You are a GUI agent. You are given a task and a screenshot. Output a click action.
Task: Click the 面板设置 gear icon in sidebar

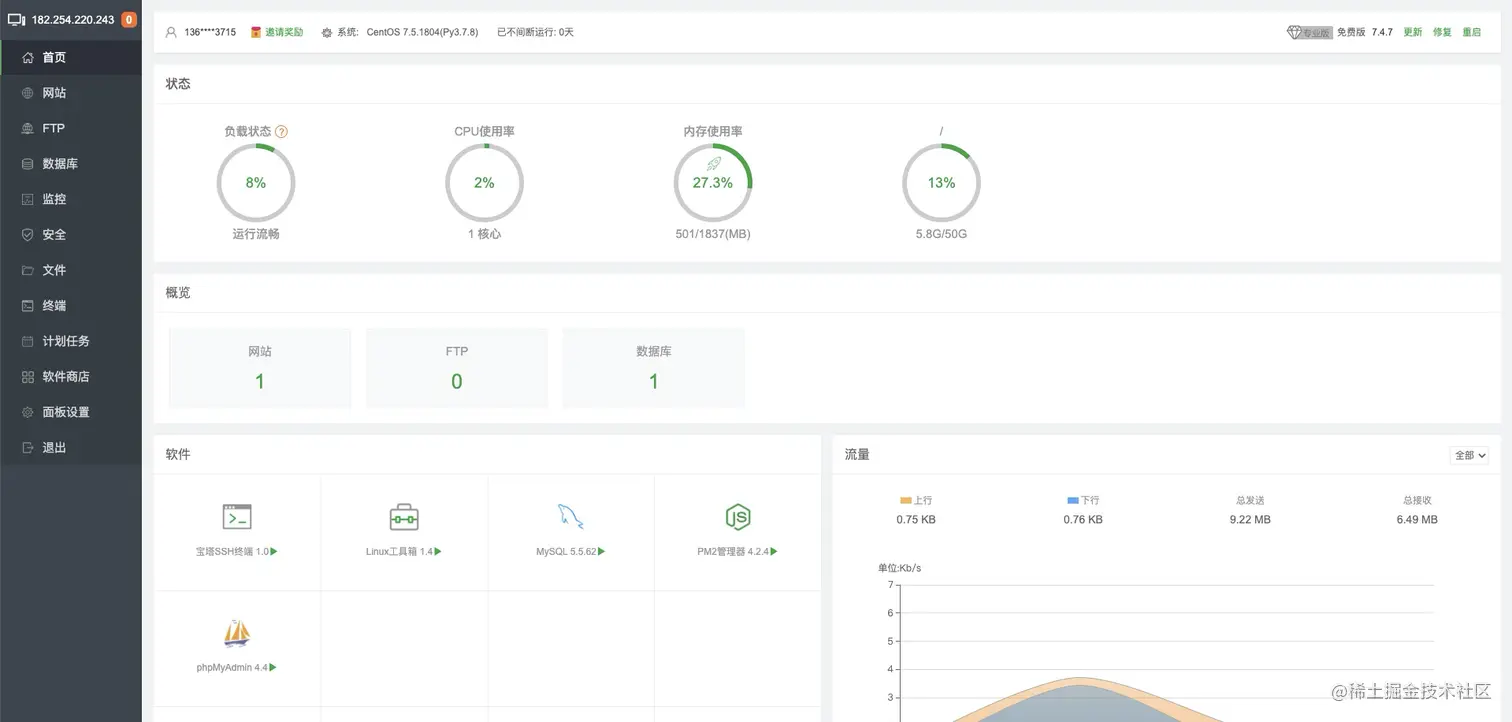[28, 412]
